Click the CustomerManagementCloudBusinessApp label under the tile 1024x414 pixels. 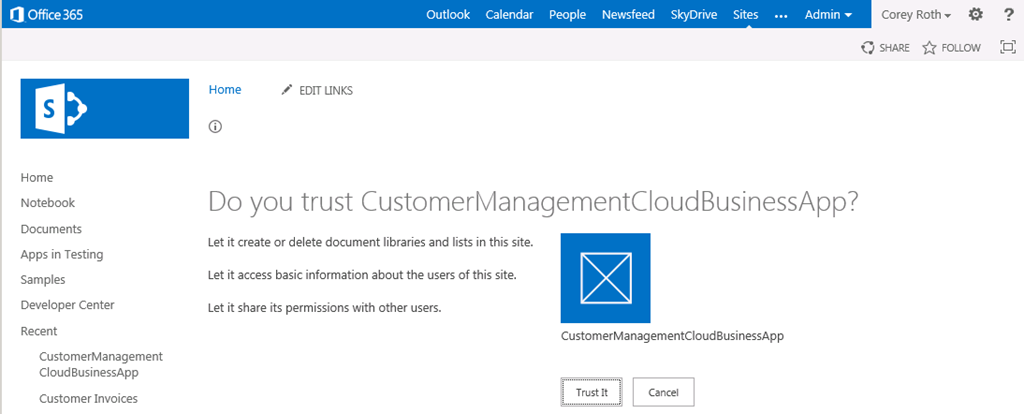coord(672,336)
